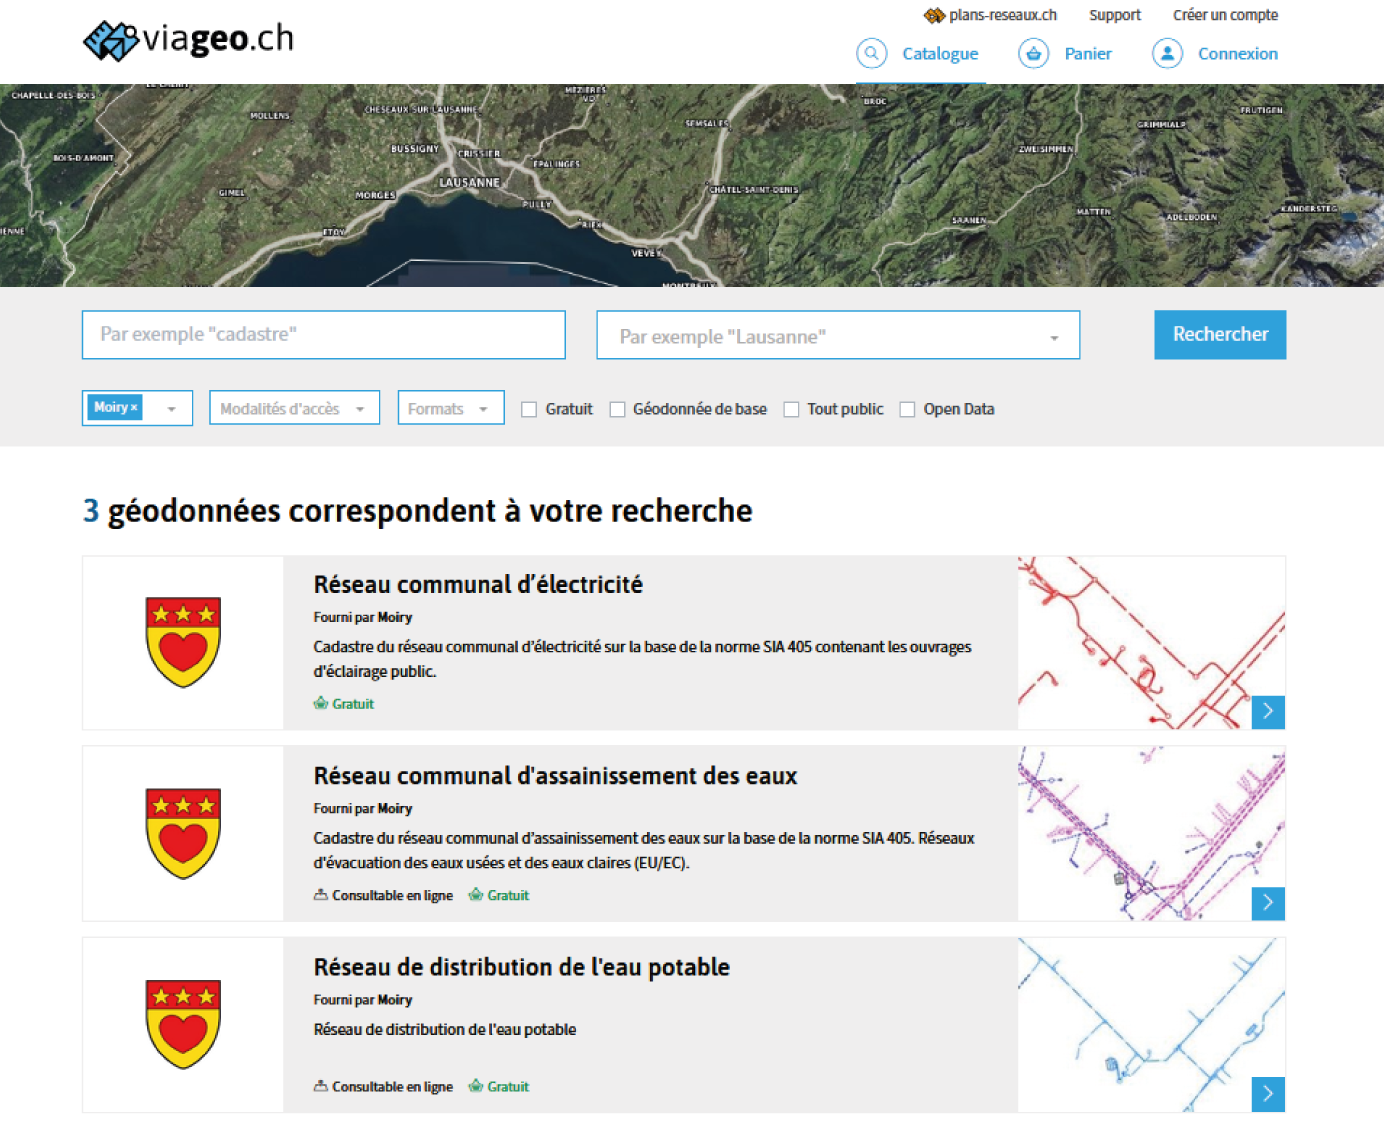The image size is (1384, 1126).
Task: Click Consultable en ligne icon under assainissement
Action: [321, 894]
